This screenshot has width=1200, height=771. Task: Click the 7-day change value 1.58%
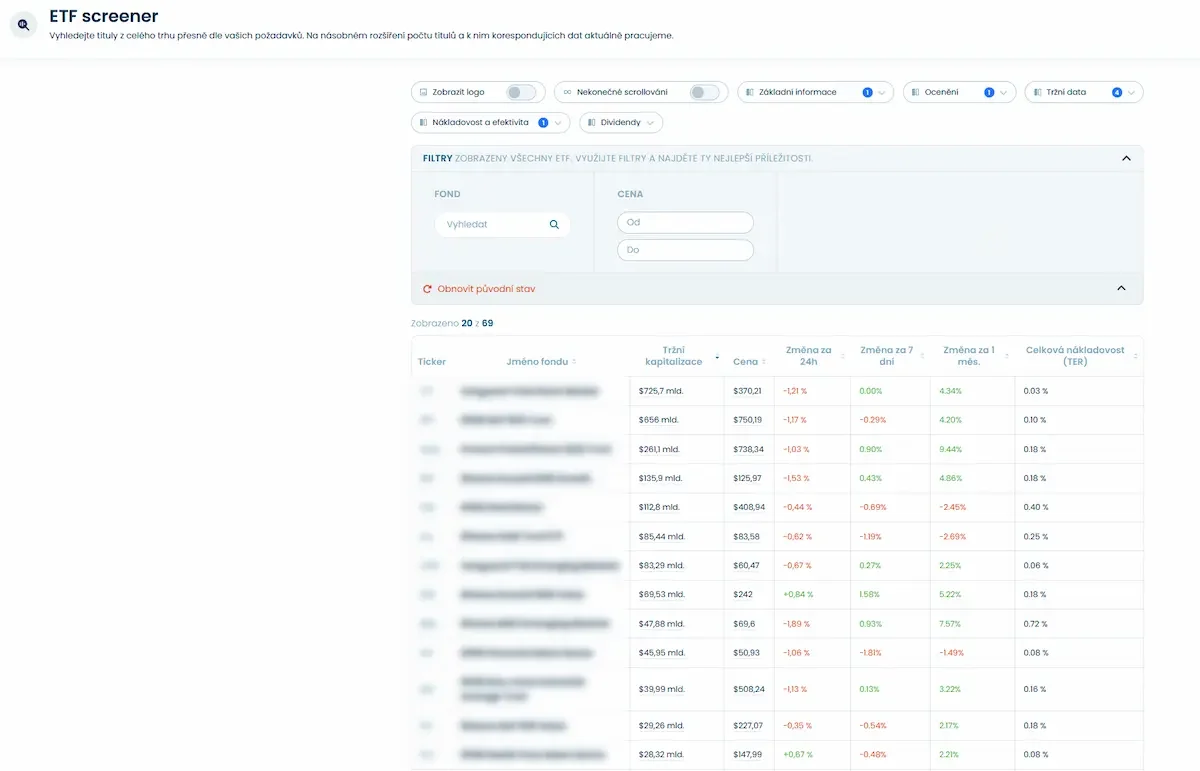pyautogui.click(x=871, y=594)
